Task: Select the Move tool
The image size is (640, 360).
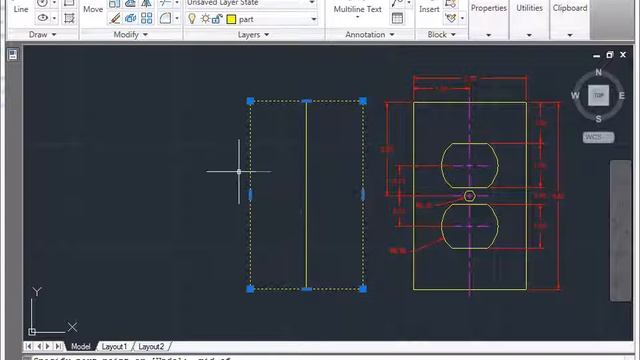Action: pyautogui.click(x=93, y=9)
